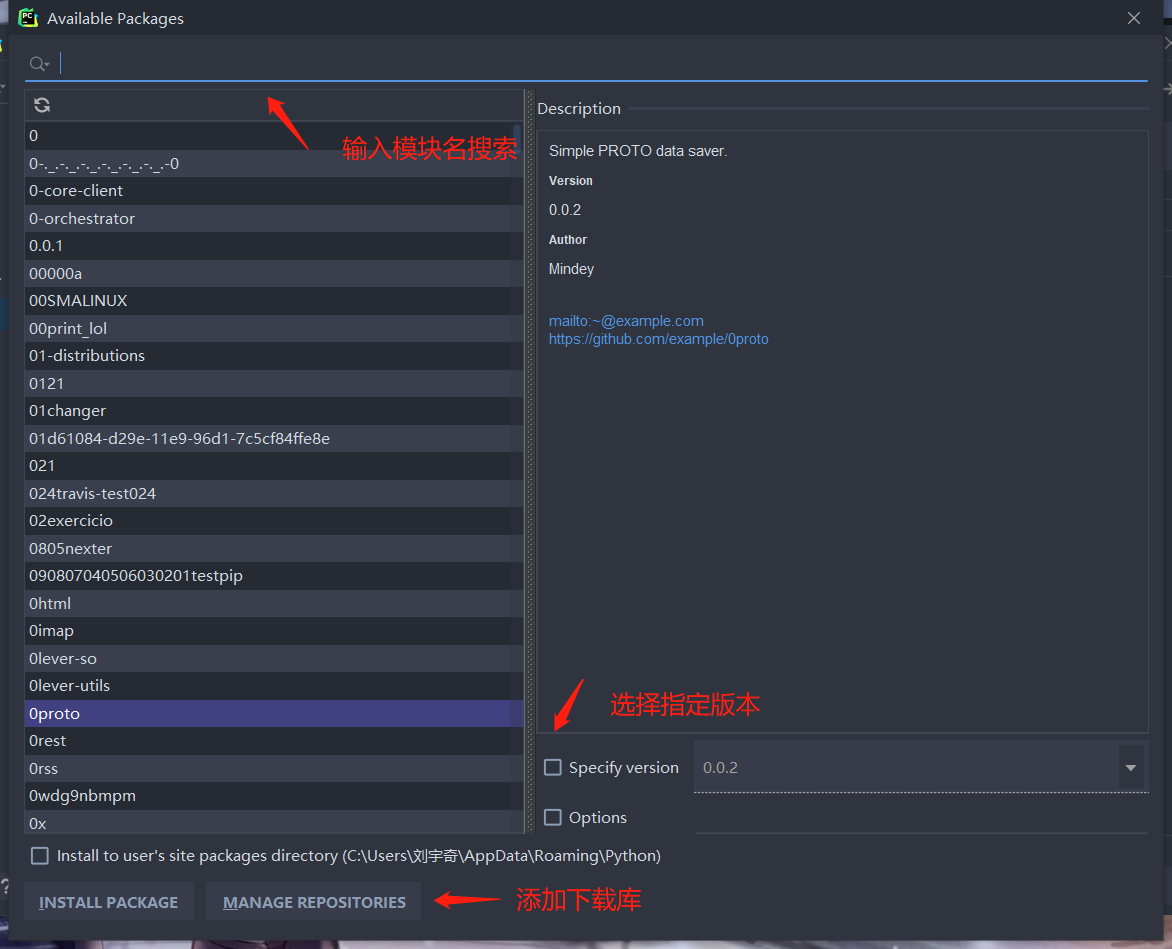
Task: Open the search options magnifier icon
Action: (39, 64)
